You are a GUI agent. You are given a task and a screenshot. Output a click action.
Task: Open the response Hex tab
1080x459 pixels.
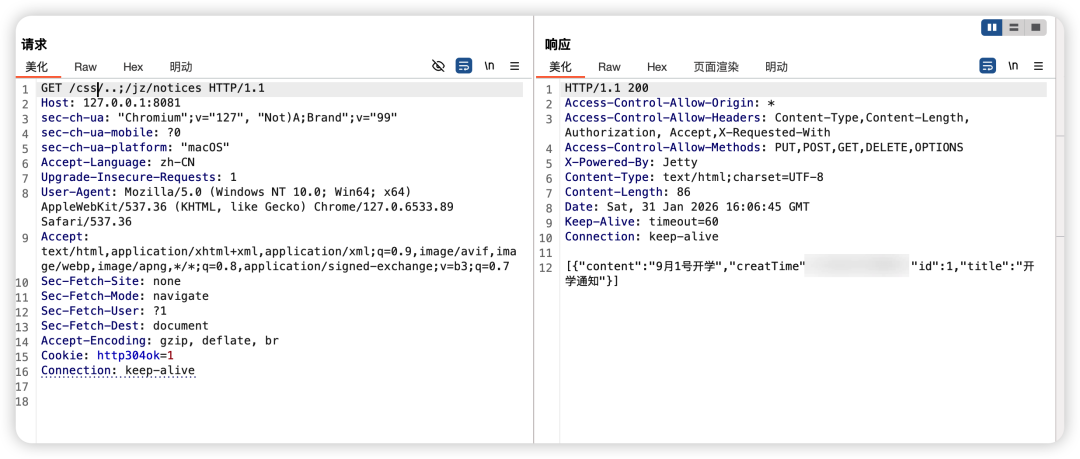pyautogui.click(x=657, y=67)
